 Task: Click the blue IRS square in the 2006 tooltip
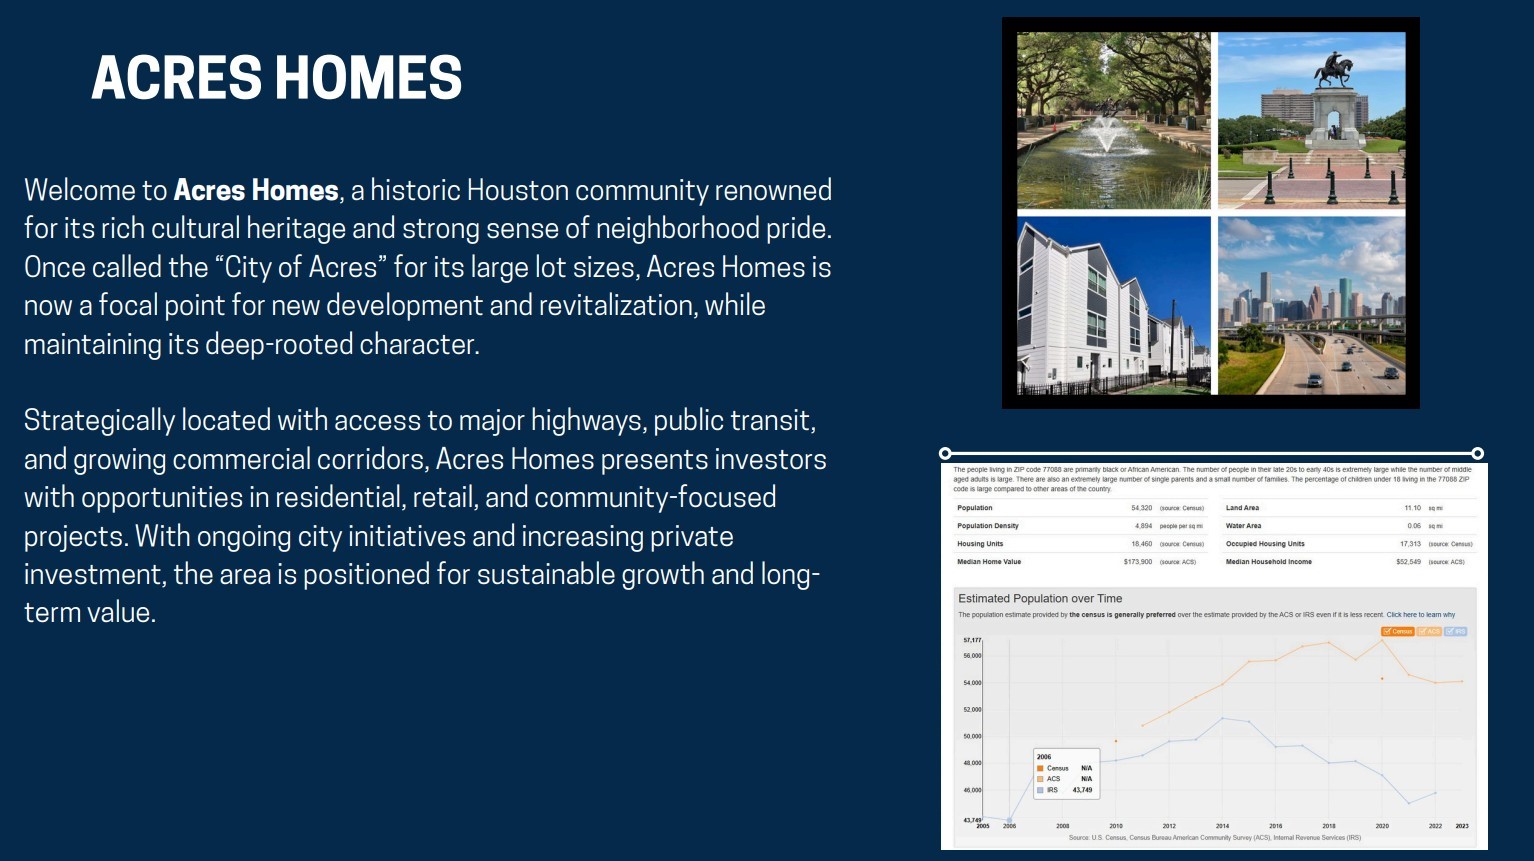click(1040, 790)
